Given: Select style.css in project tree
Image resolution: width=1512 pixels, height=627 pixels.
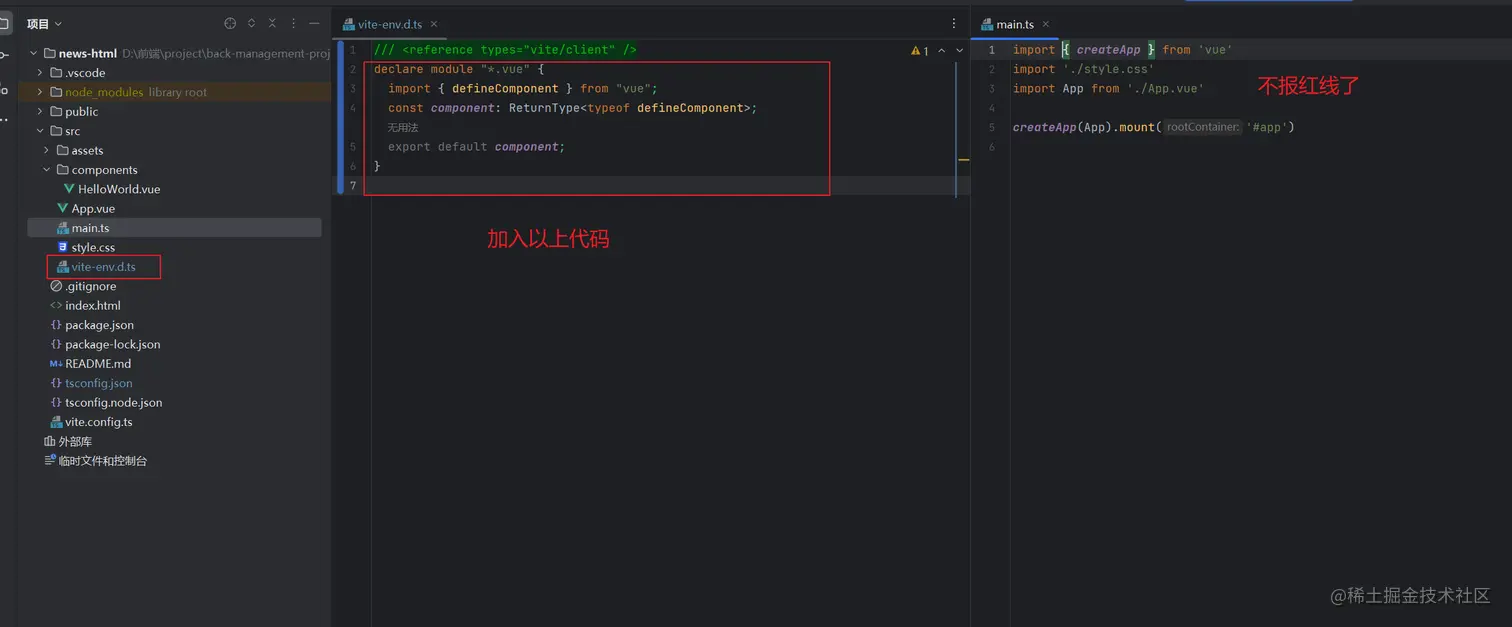Looking at the screenshot, I should (93, 247).
